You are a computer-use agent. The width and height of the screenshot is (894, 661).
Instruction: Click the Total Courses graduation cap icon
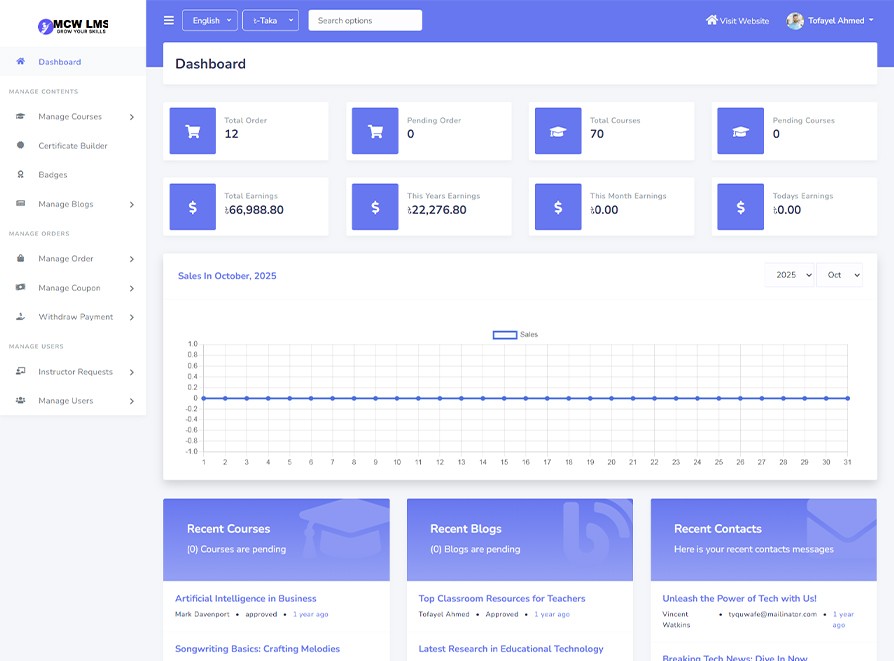pyautogui.click(x=558, y=131)
